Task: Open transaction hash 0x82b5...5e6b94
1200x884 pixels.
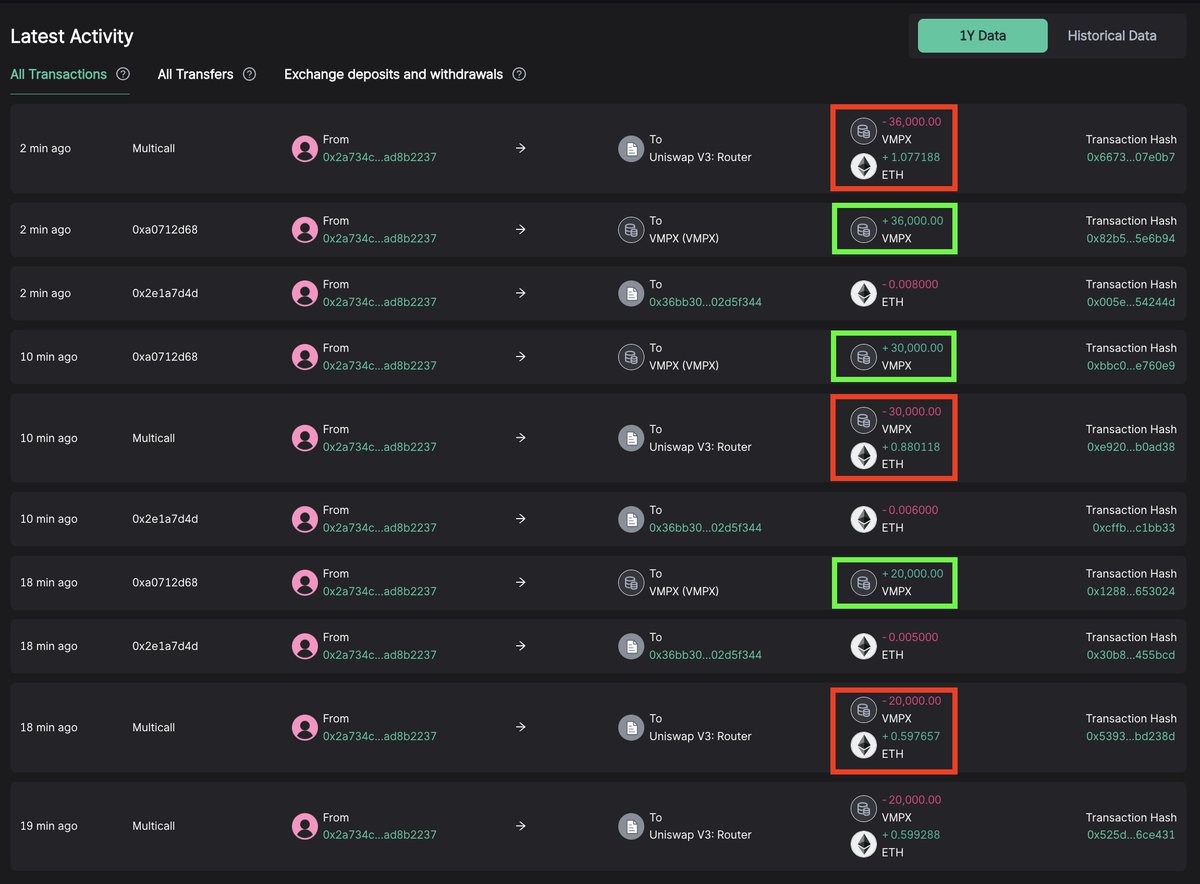Action: tap(1130, 239)
